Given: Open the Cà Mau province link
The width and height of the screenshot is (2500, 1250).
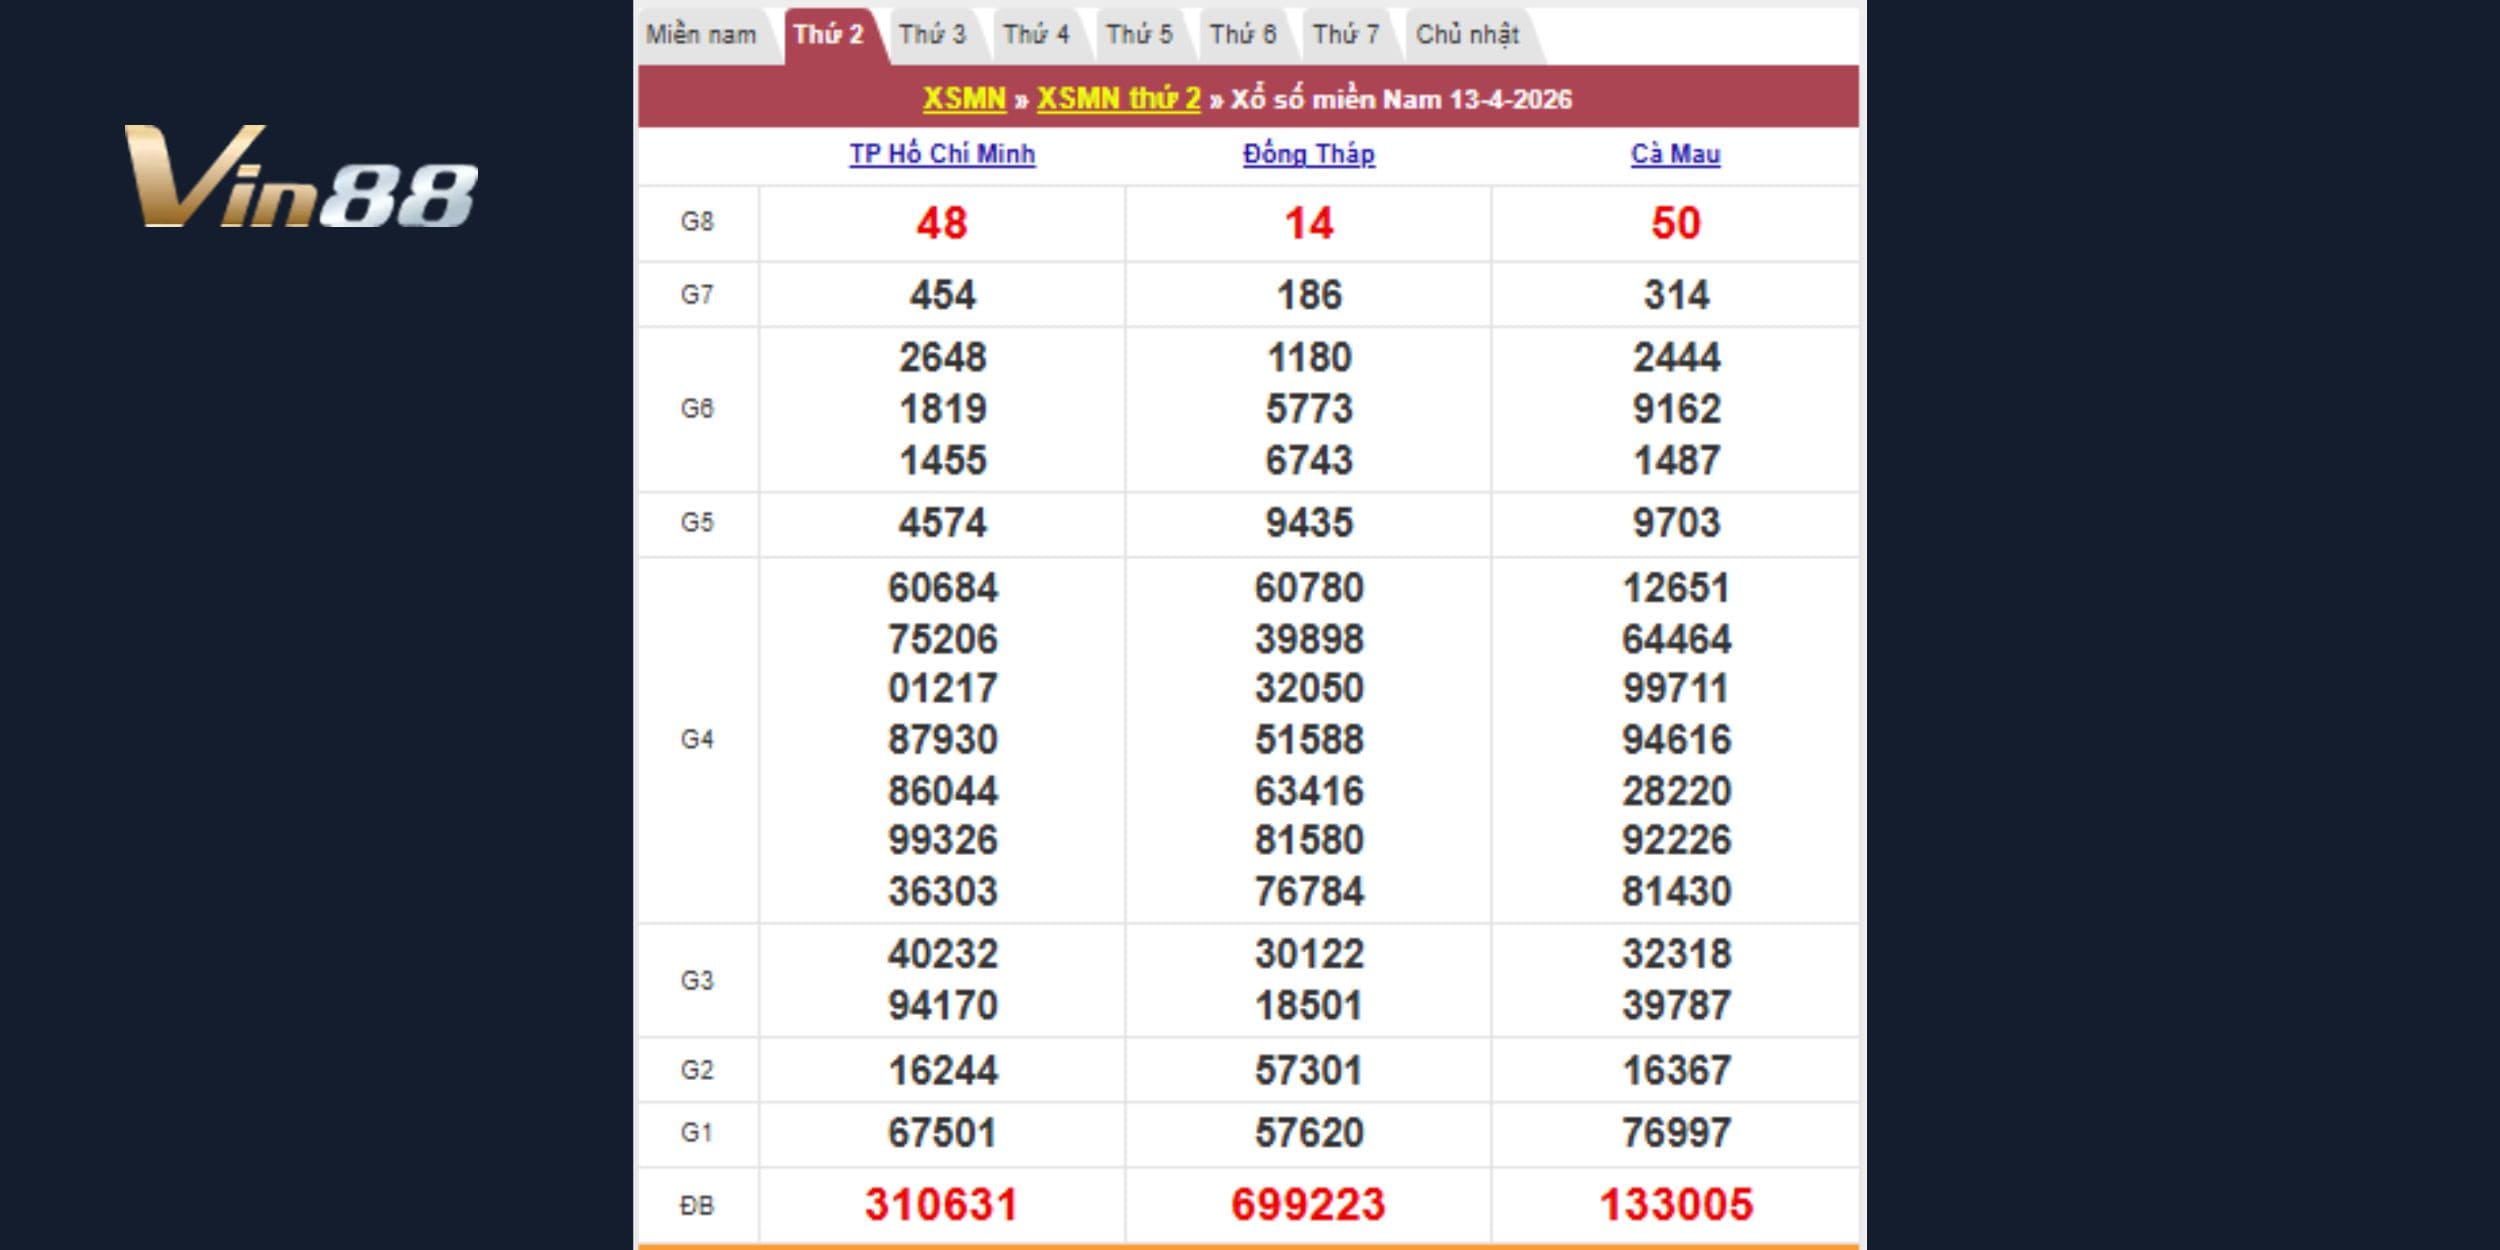Looking at the screenshot, I should point(1675,154).
